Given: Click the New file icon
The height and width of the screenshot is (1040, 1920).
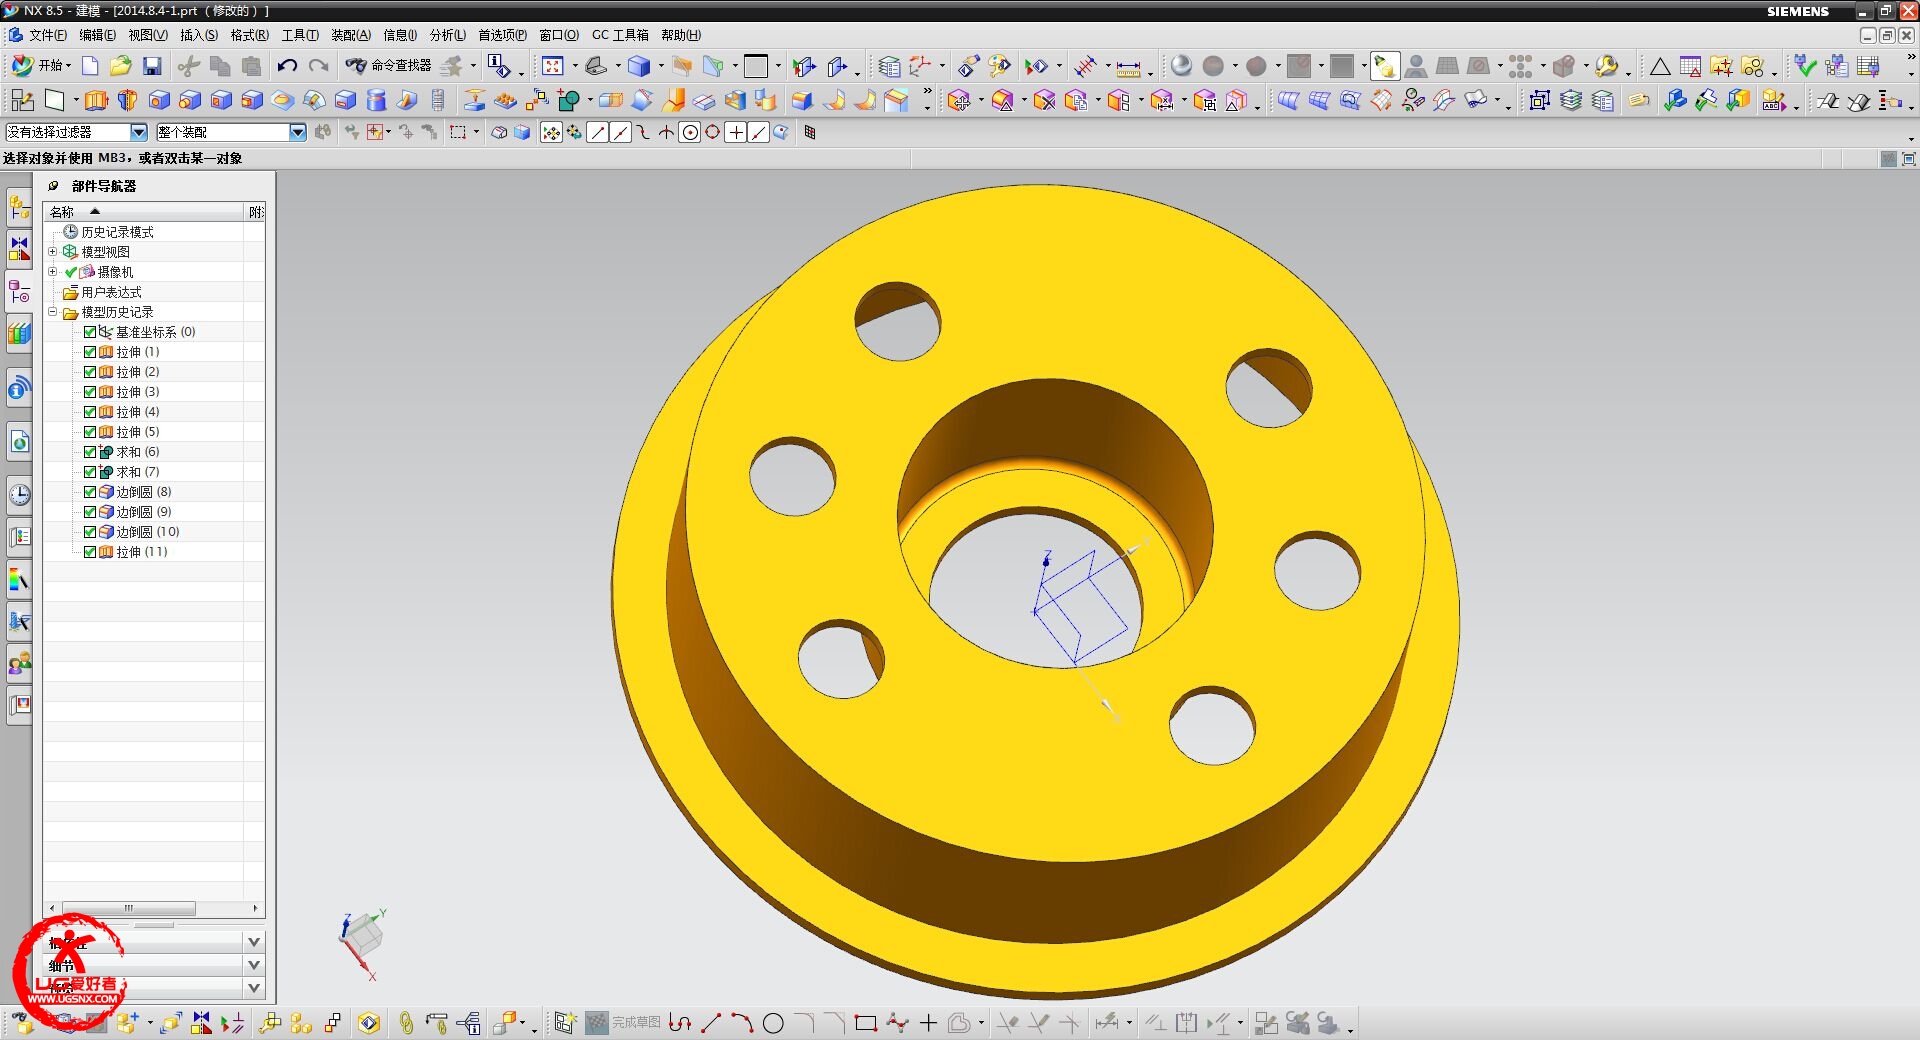Looking at the screenshot, I should 90,66.
